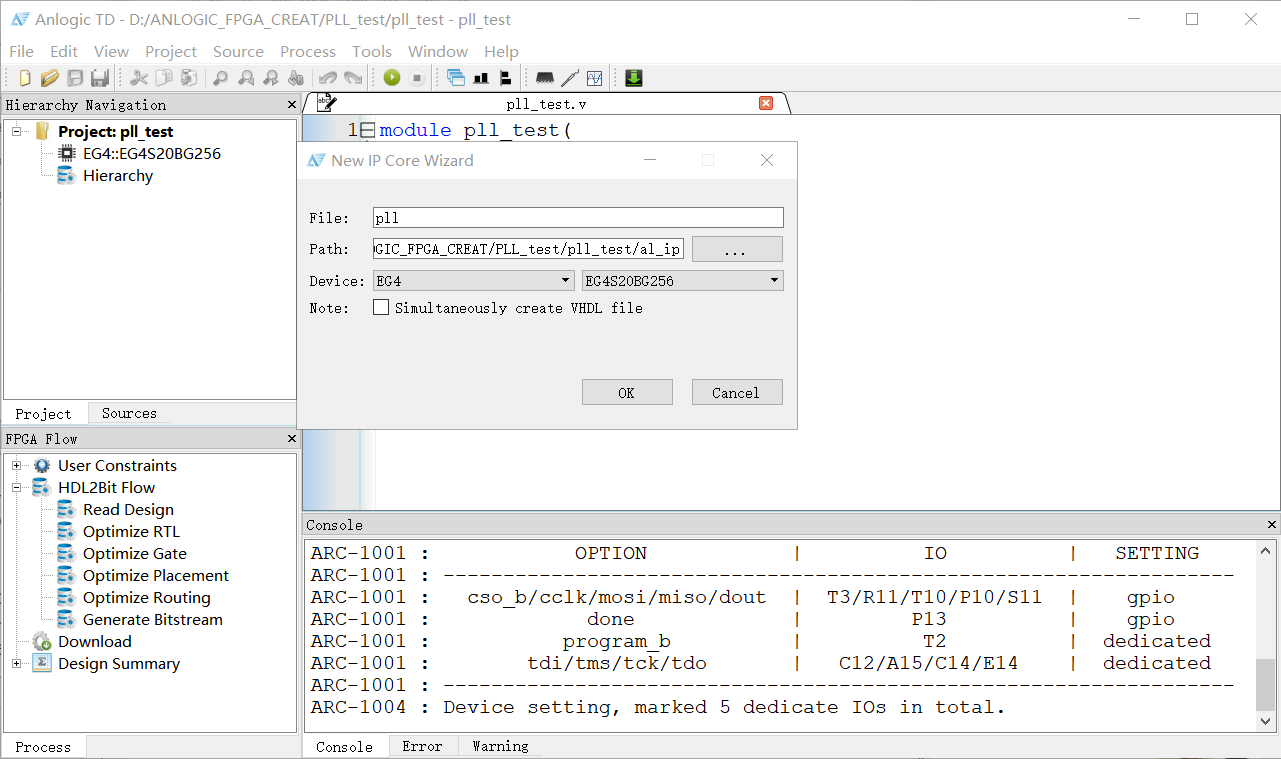This screenshot has width=1281, height=759.
Task: Click the Cut scissors toolbar icon
Action: click(139, 78)
